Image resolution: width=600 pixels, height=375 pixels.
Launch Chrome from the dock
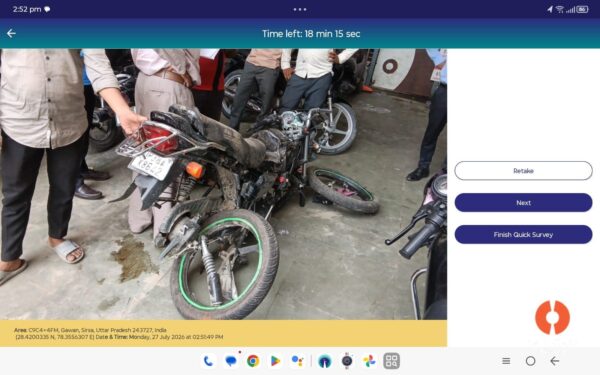click(253, 361)
